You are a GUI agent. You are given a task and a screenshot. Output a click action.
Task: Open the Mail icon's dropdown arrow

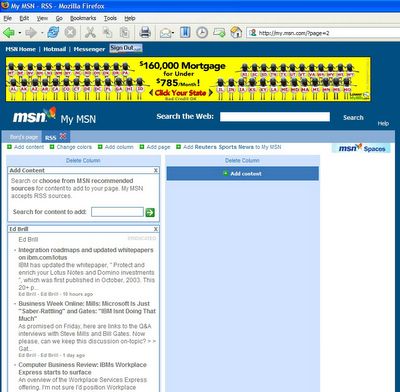(x=173, y=33)
